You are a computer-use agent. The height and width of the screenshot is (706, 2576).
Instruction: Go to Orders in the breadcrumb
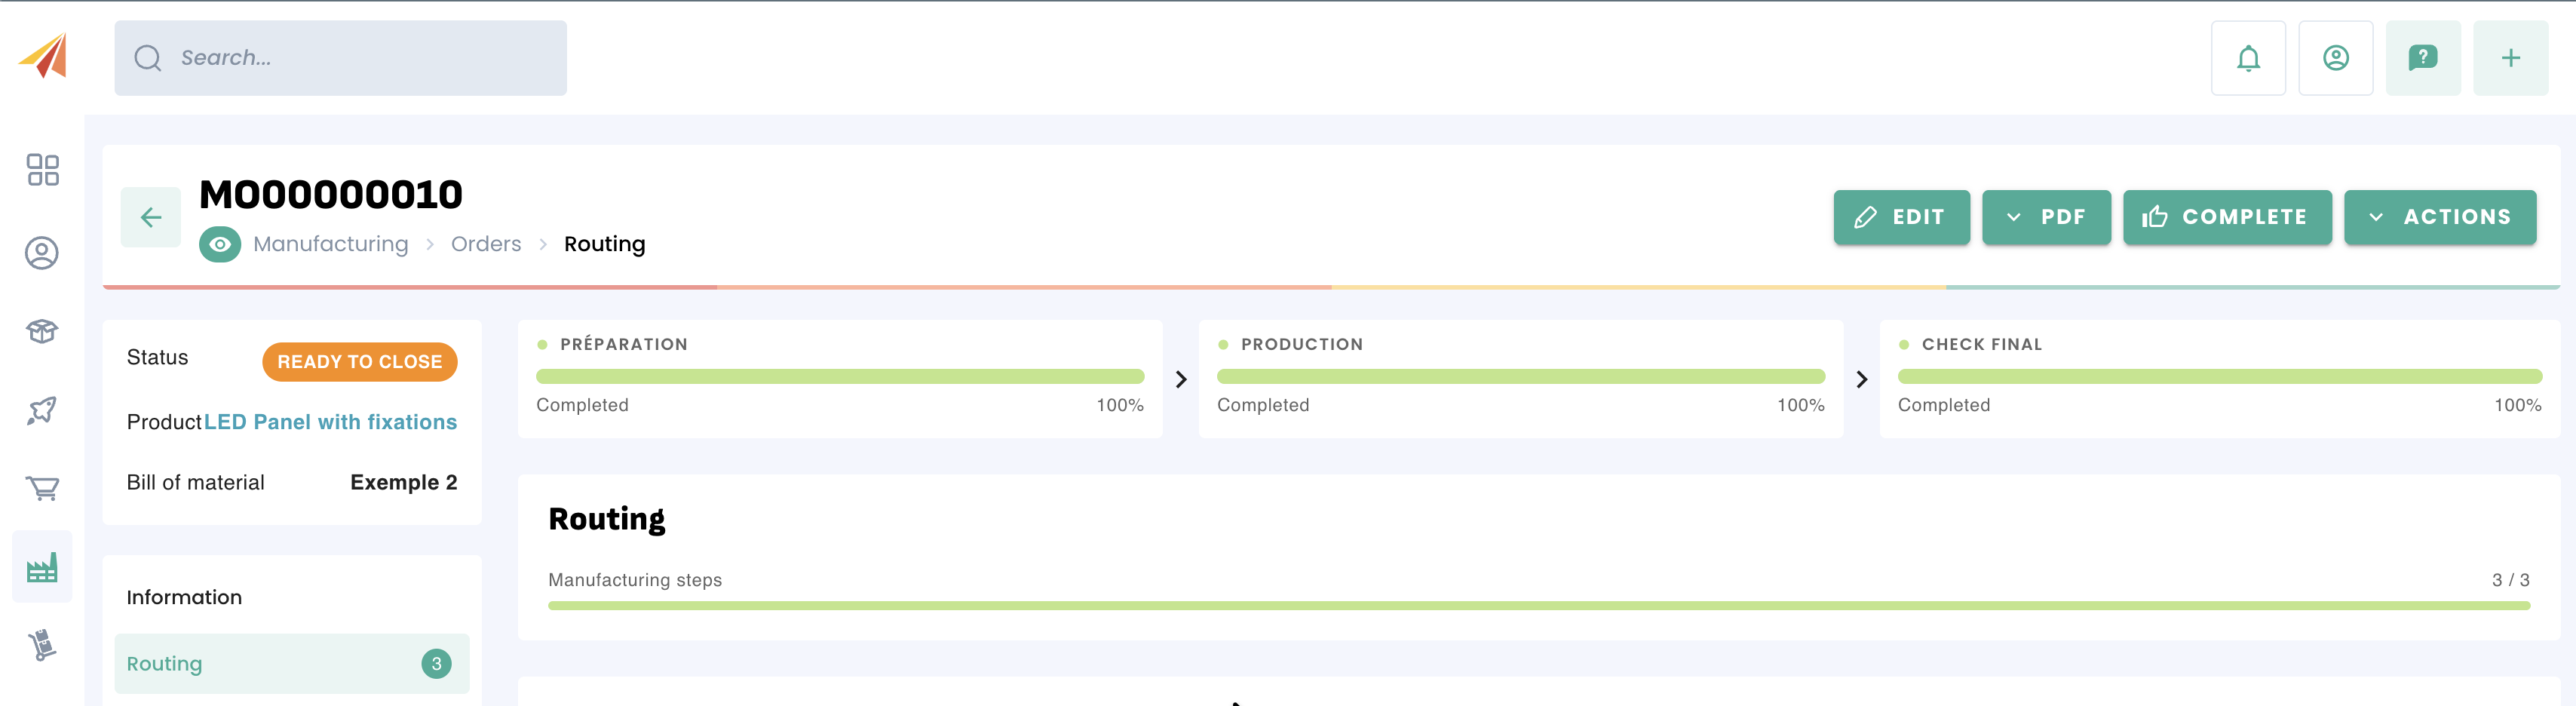click(486, 244)
